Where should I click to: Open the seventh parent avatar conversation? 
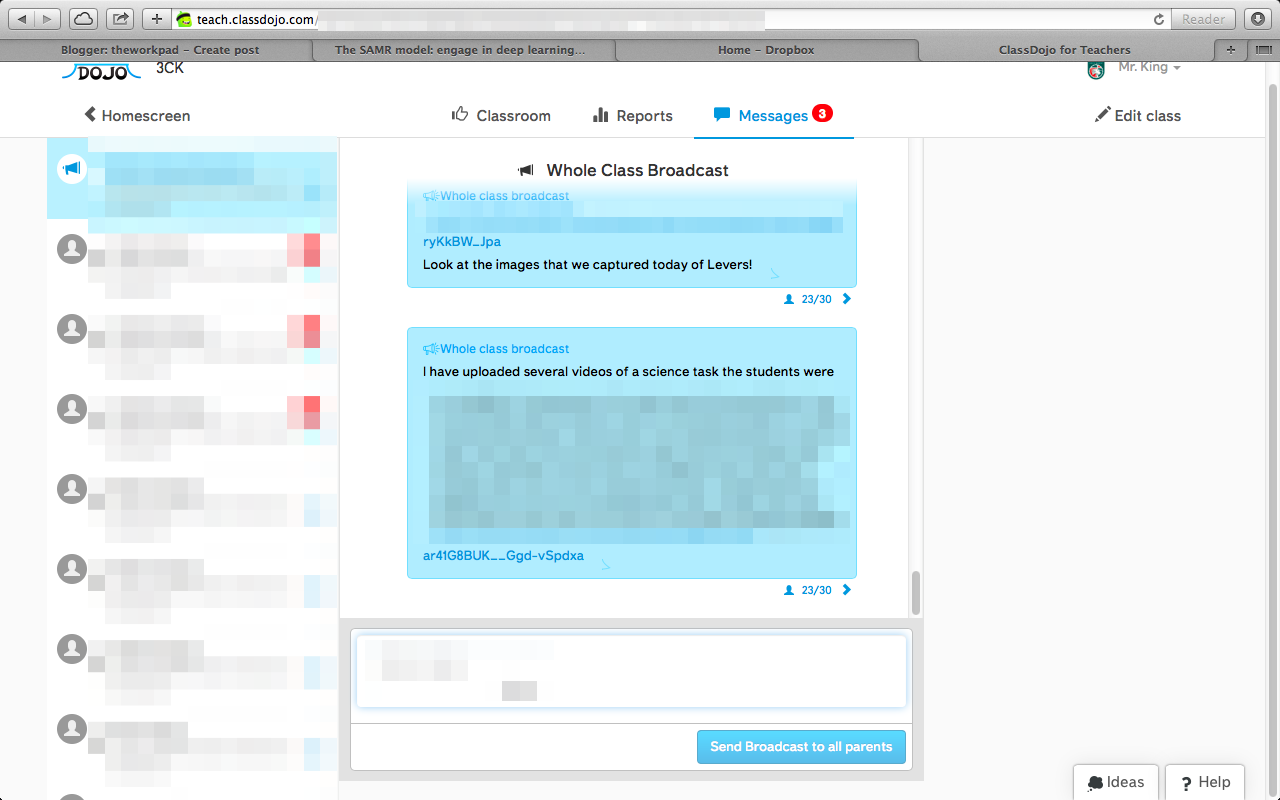pos(72,729)
